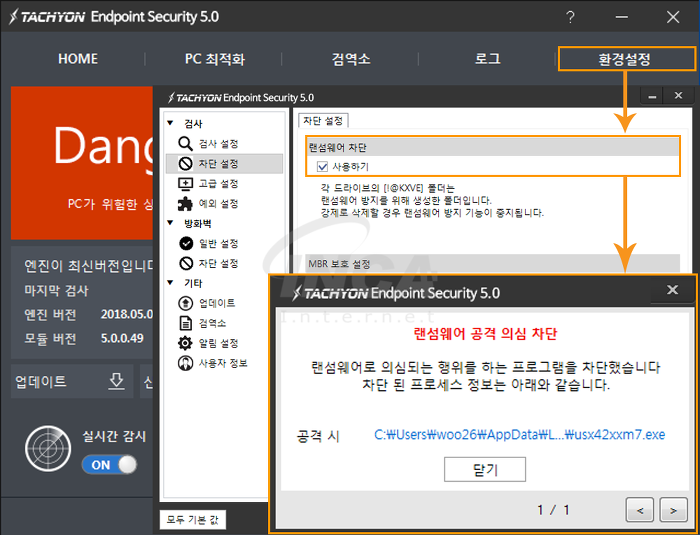Image resolution: width=700 pixels, height=535 pixels.
Task: Toggle the 실시간 감시 ON switch
Action: click(x=109, y=465)
